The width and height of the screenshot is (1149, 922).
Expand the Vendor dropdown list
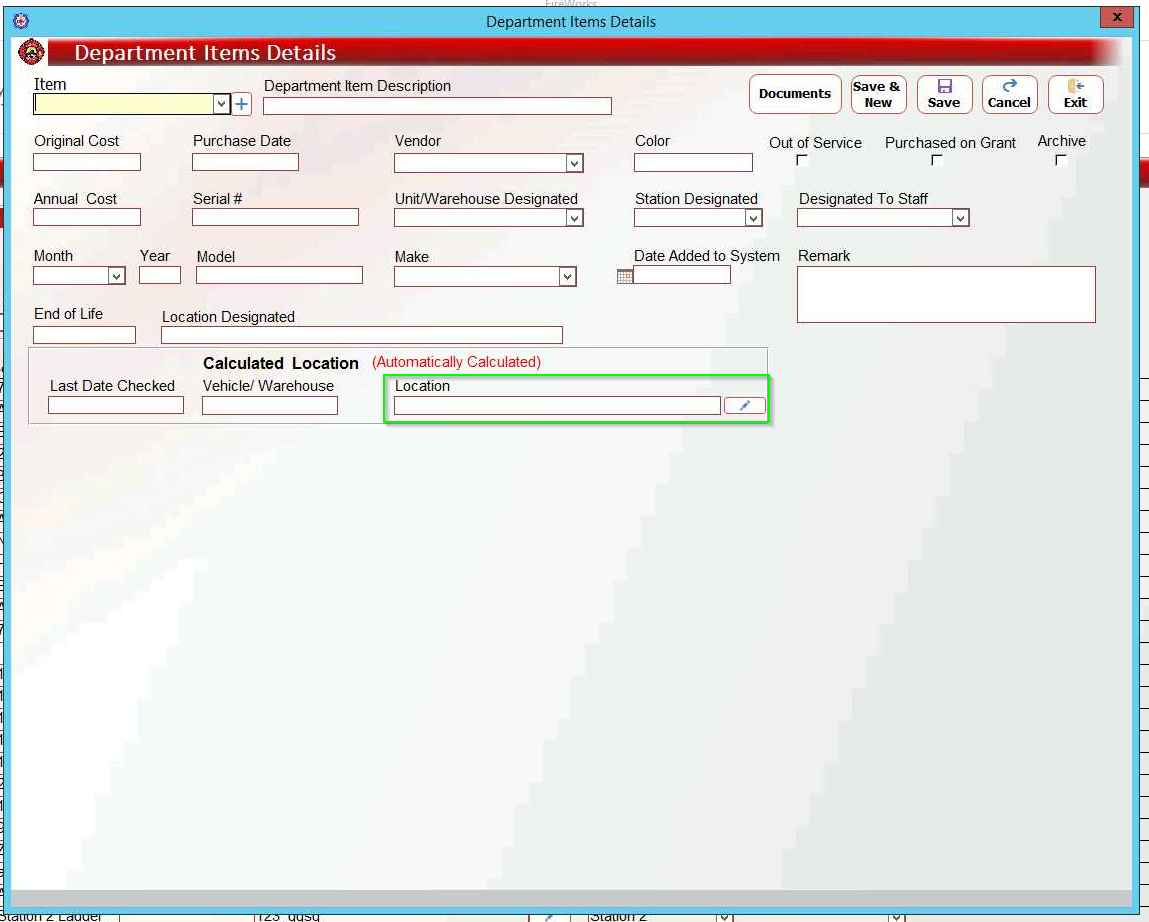(574, 163)
